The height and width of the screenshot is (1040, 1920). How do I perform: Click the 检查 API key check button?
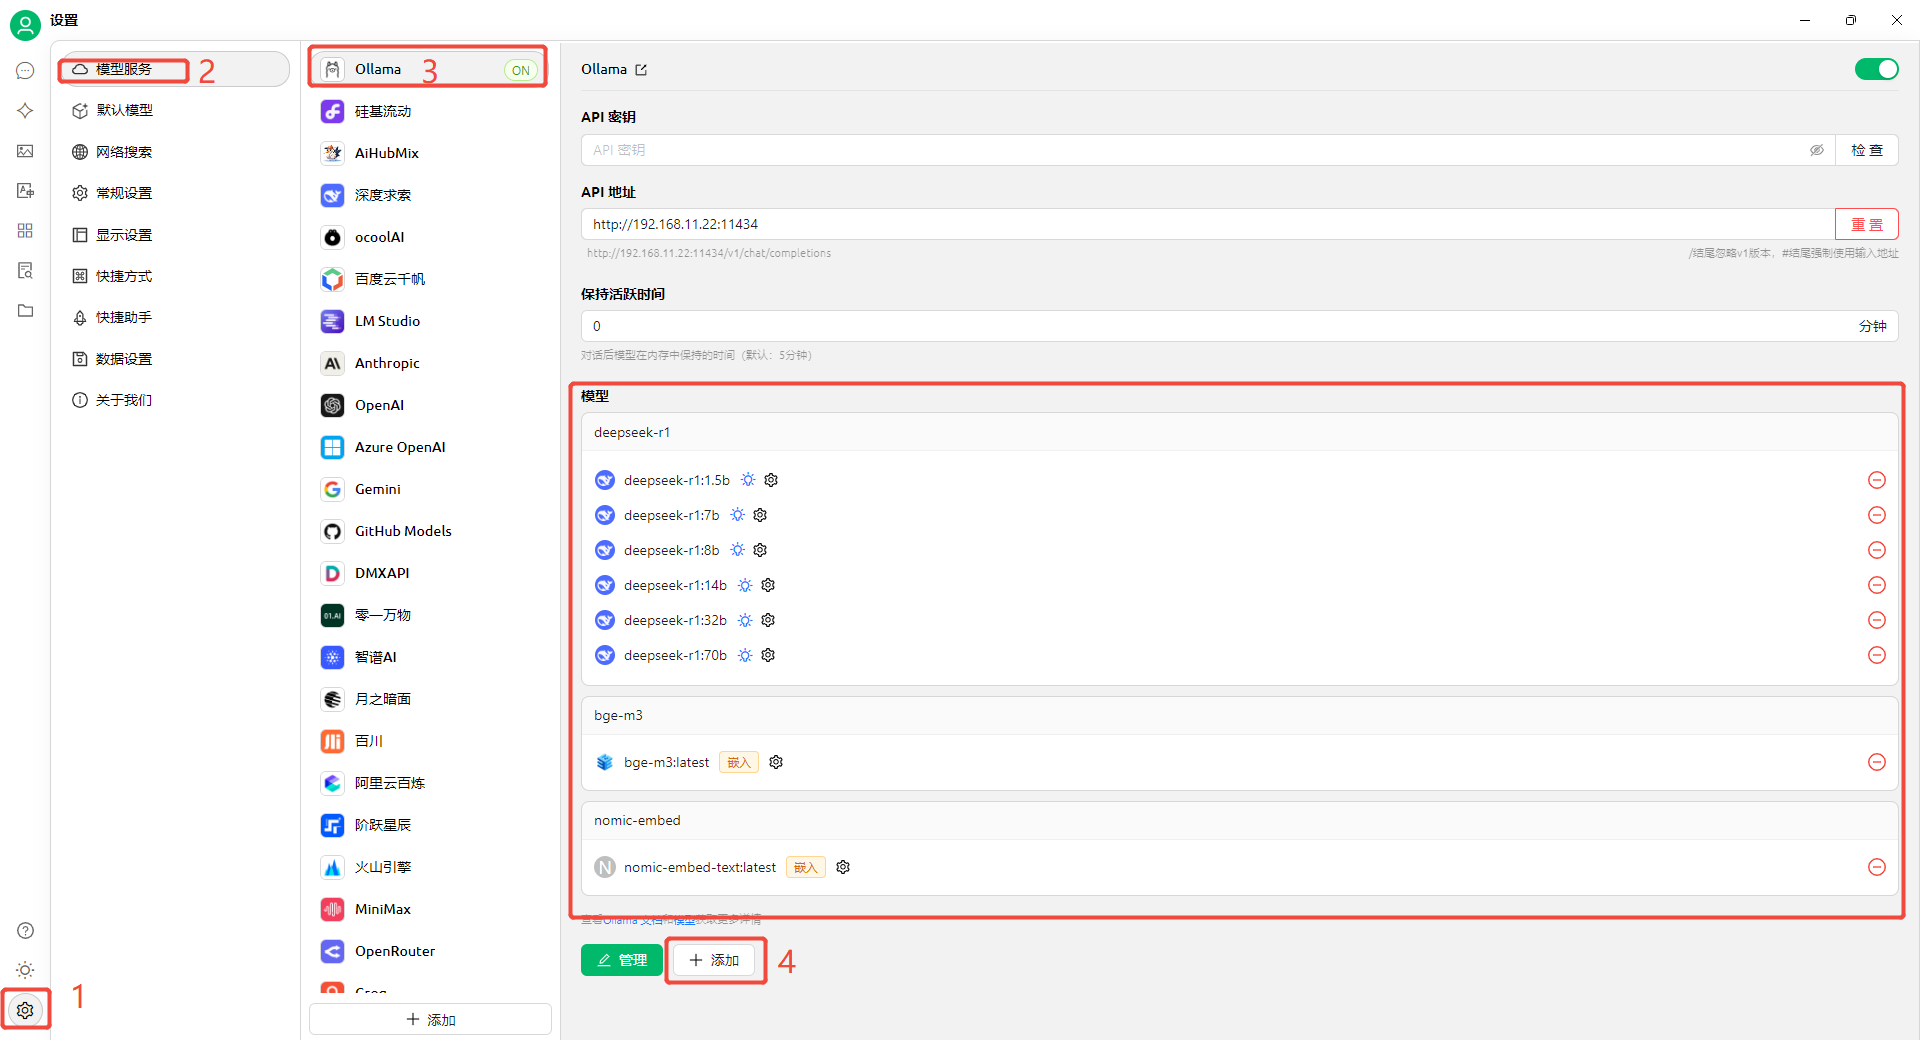point(1866,150)
